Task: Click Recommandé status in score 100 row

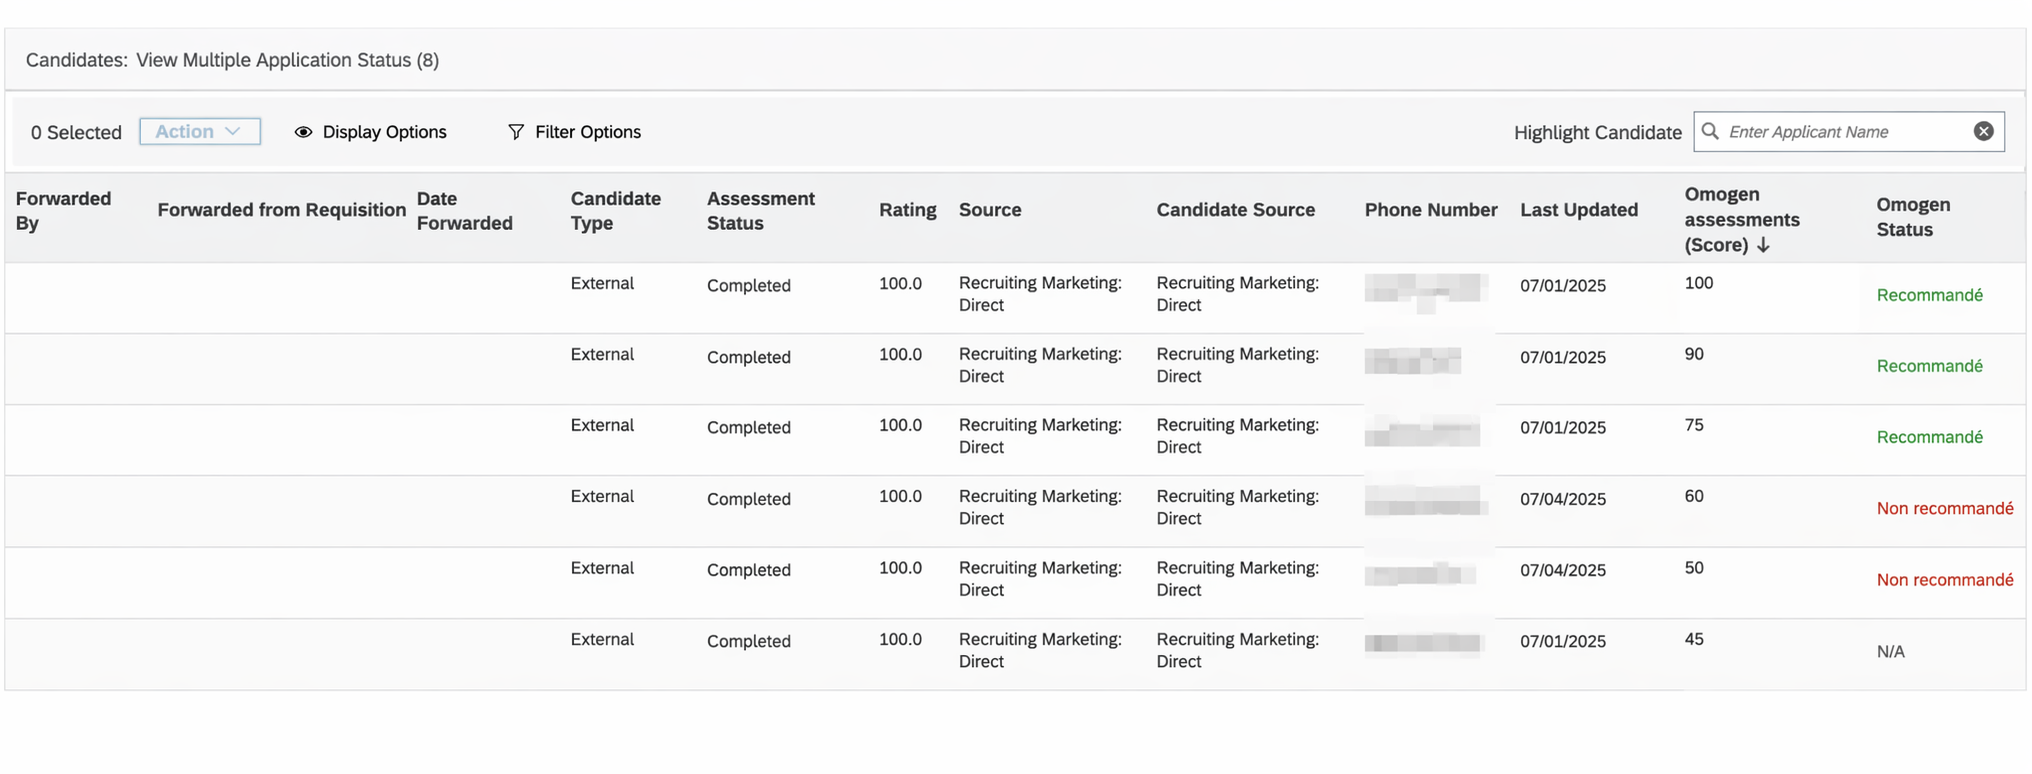Action: coord(1929,295)
